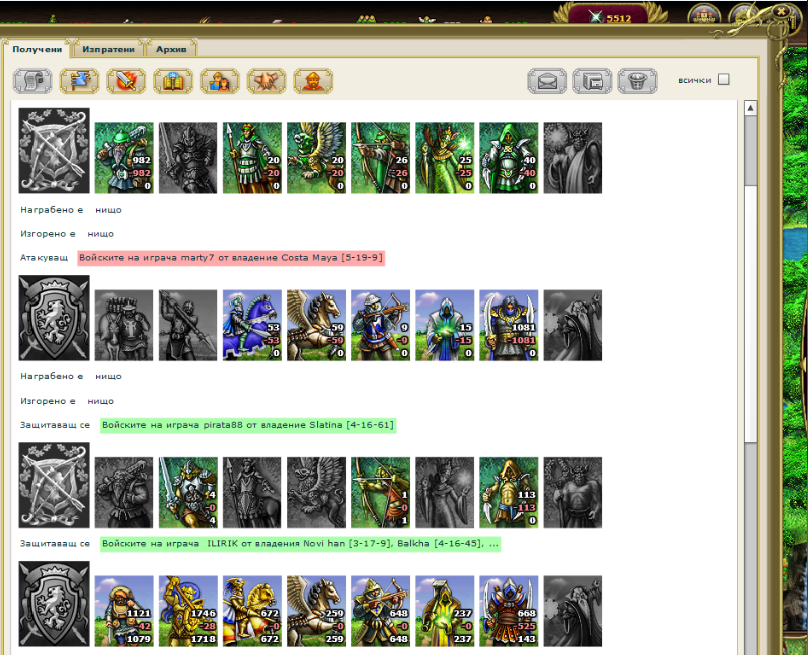
Task: Select the pegasus unit with 259 troops
Action: tap(316, 611)
